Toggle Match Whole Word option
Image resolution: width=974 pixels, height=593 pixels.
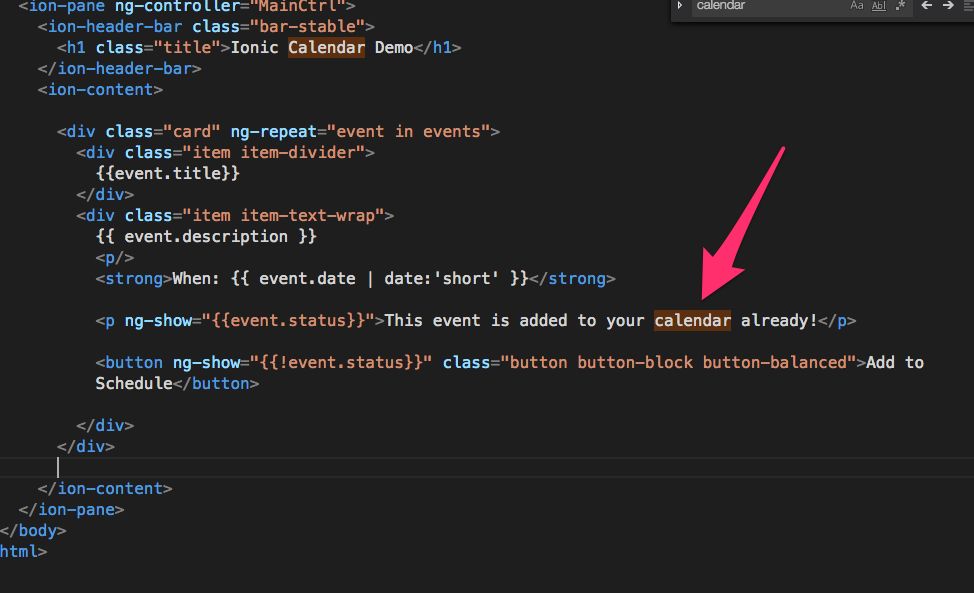click(878, 6)
